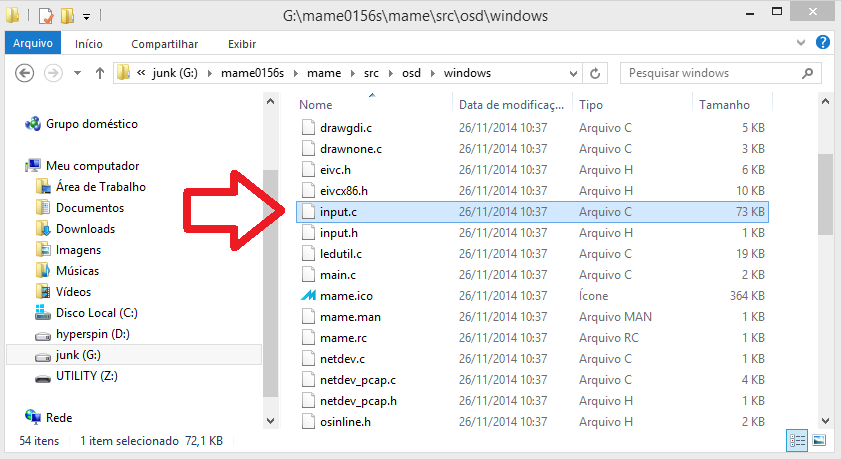This screenshot has width=841, height=459.
Task: Click the src breadcrumb segment
Action: click(x=371, y=73)
